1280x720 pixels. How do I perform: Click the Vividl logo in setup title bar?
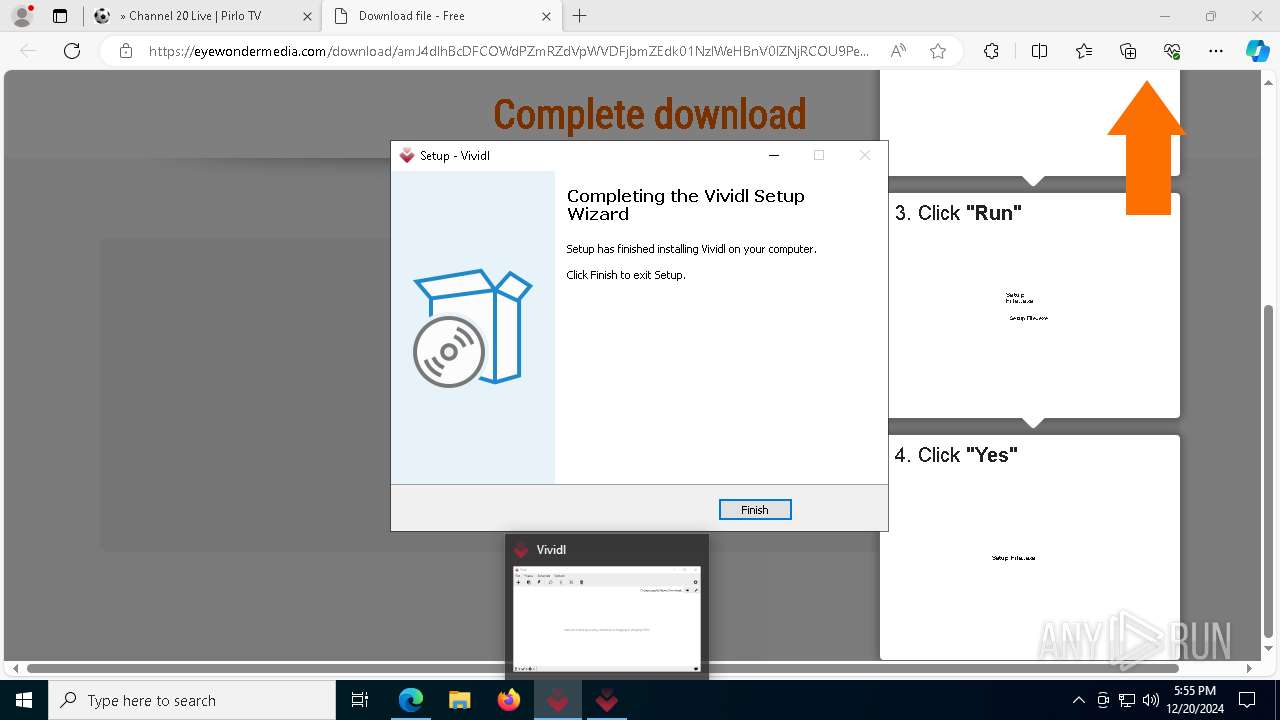pyautogui.click(x=407, y=155)
